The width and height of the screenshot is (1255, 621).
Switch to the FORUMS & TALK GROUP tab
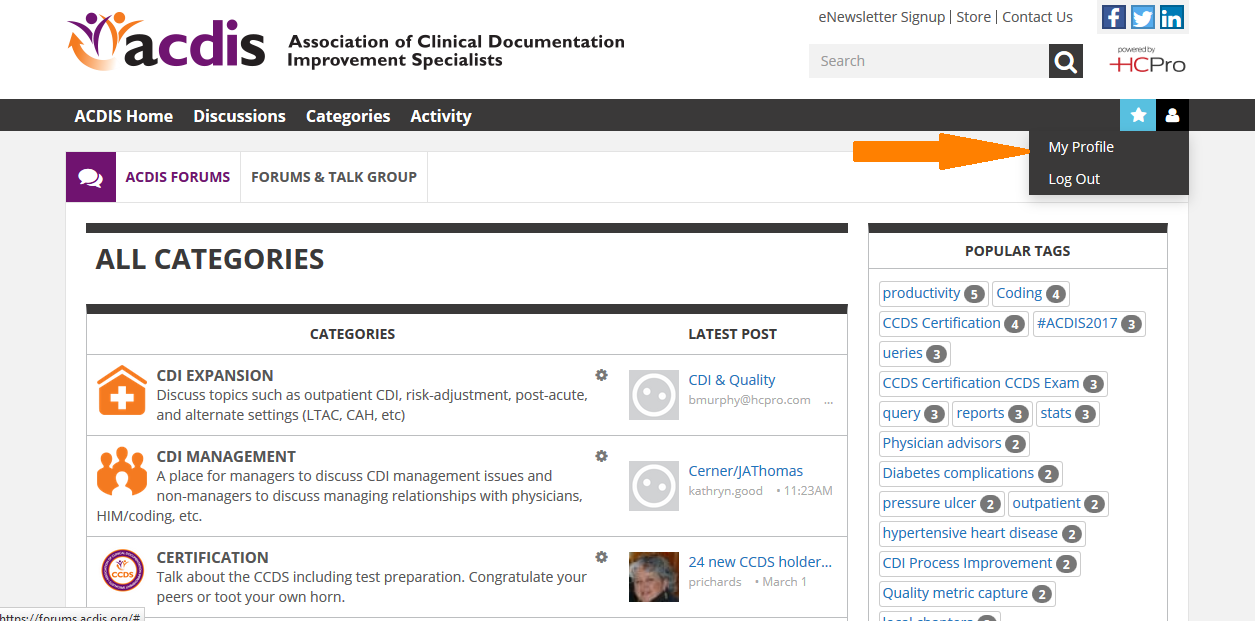tap(332, 176)
